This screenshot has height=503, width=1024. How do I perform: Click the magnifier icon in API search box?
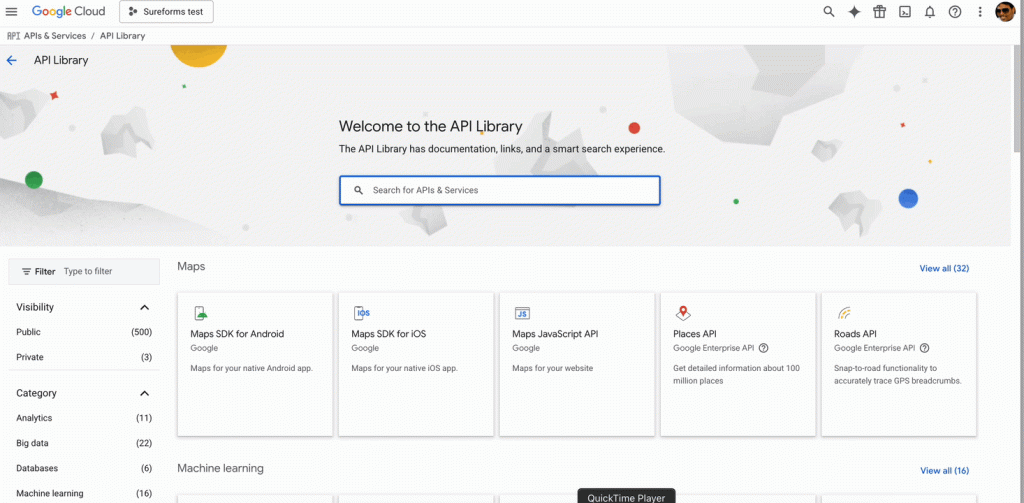(x=358, y=190)
